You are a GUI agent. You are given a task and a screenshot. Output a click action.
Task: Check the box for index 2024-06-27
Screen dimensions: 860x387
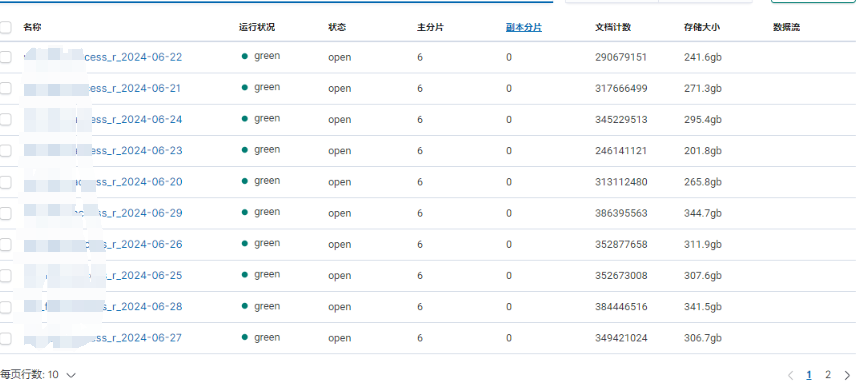(x=5, y=338)
